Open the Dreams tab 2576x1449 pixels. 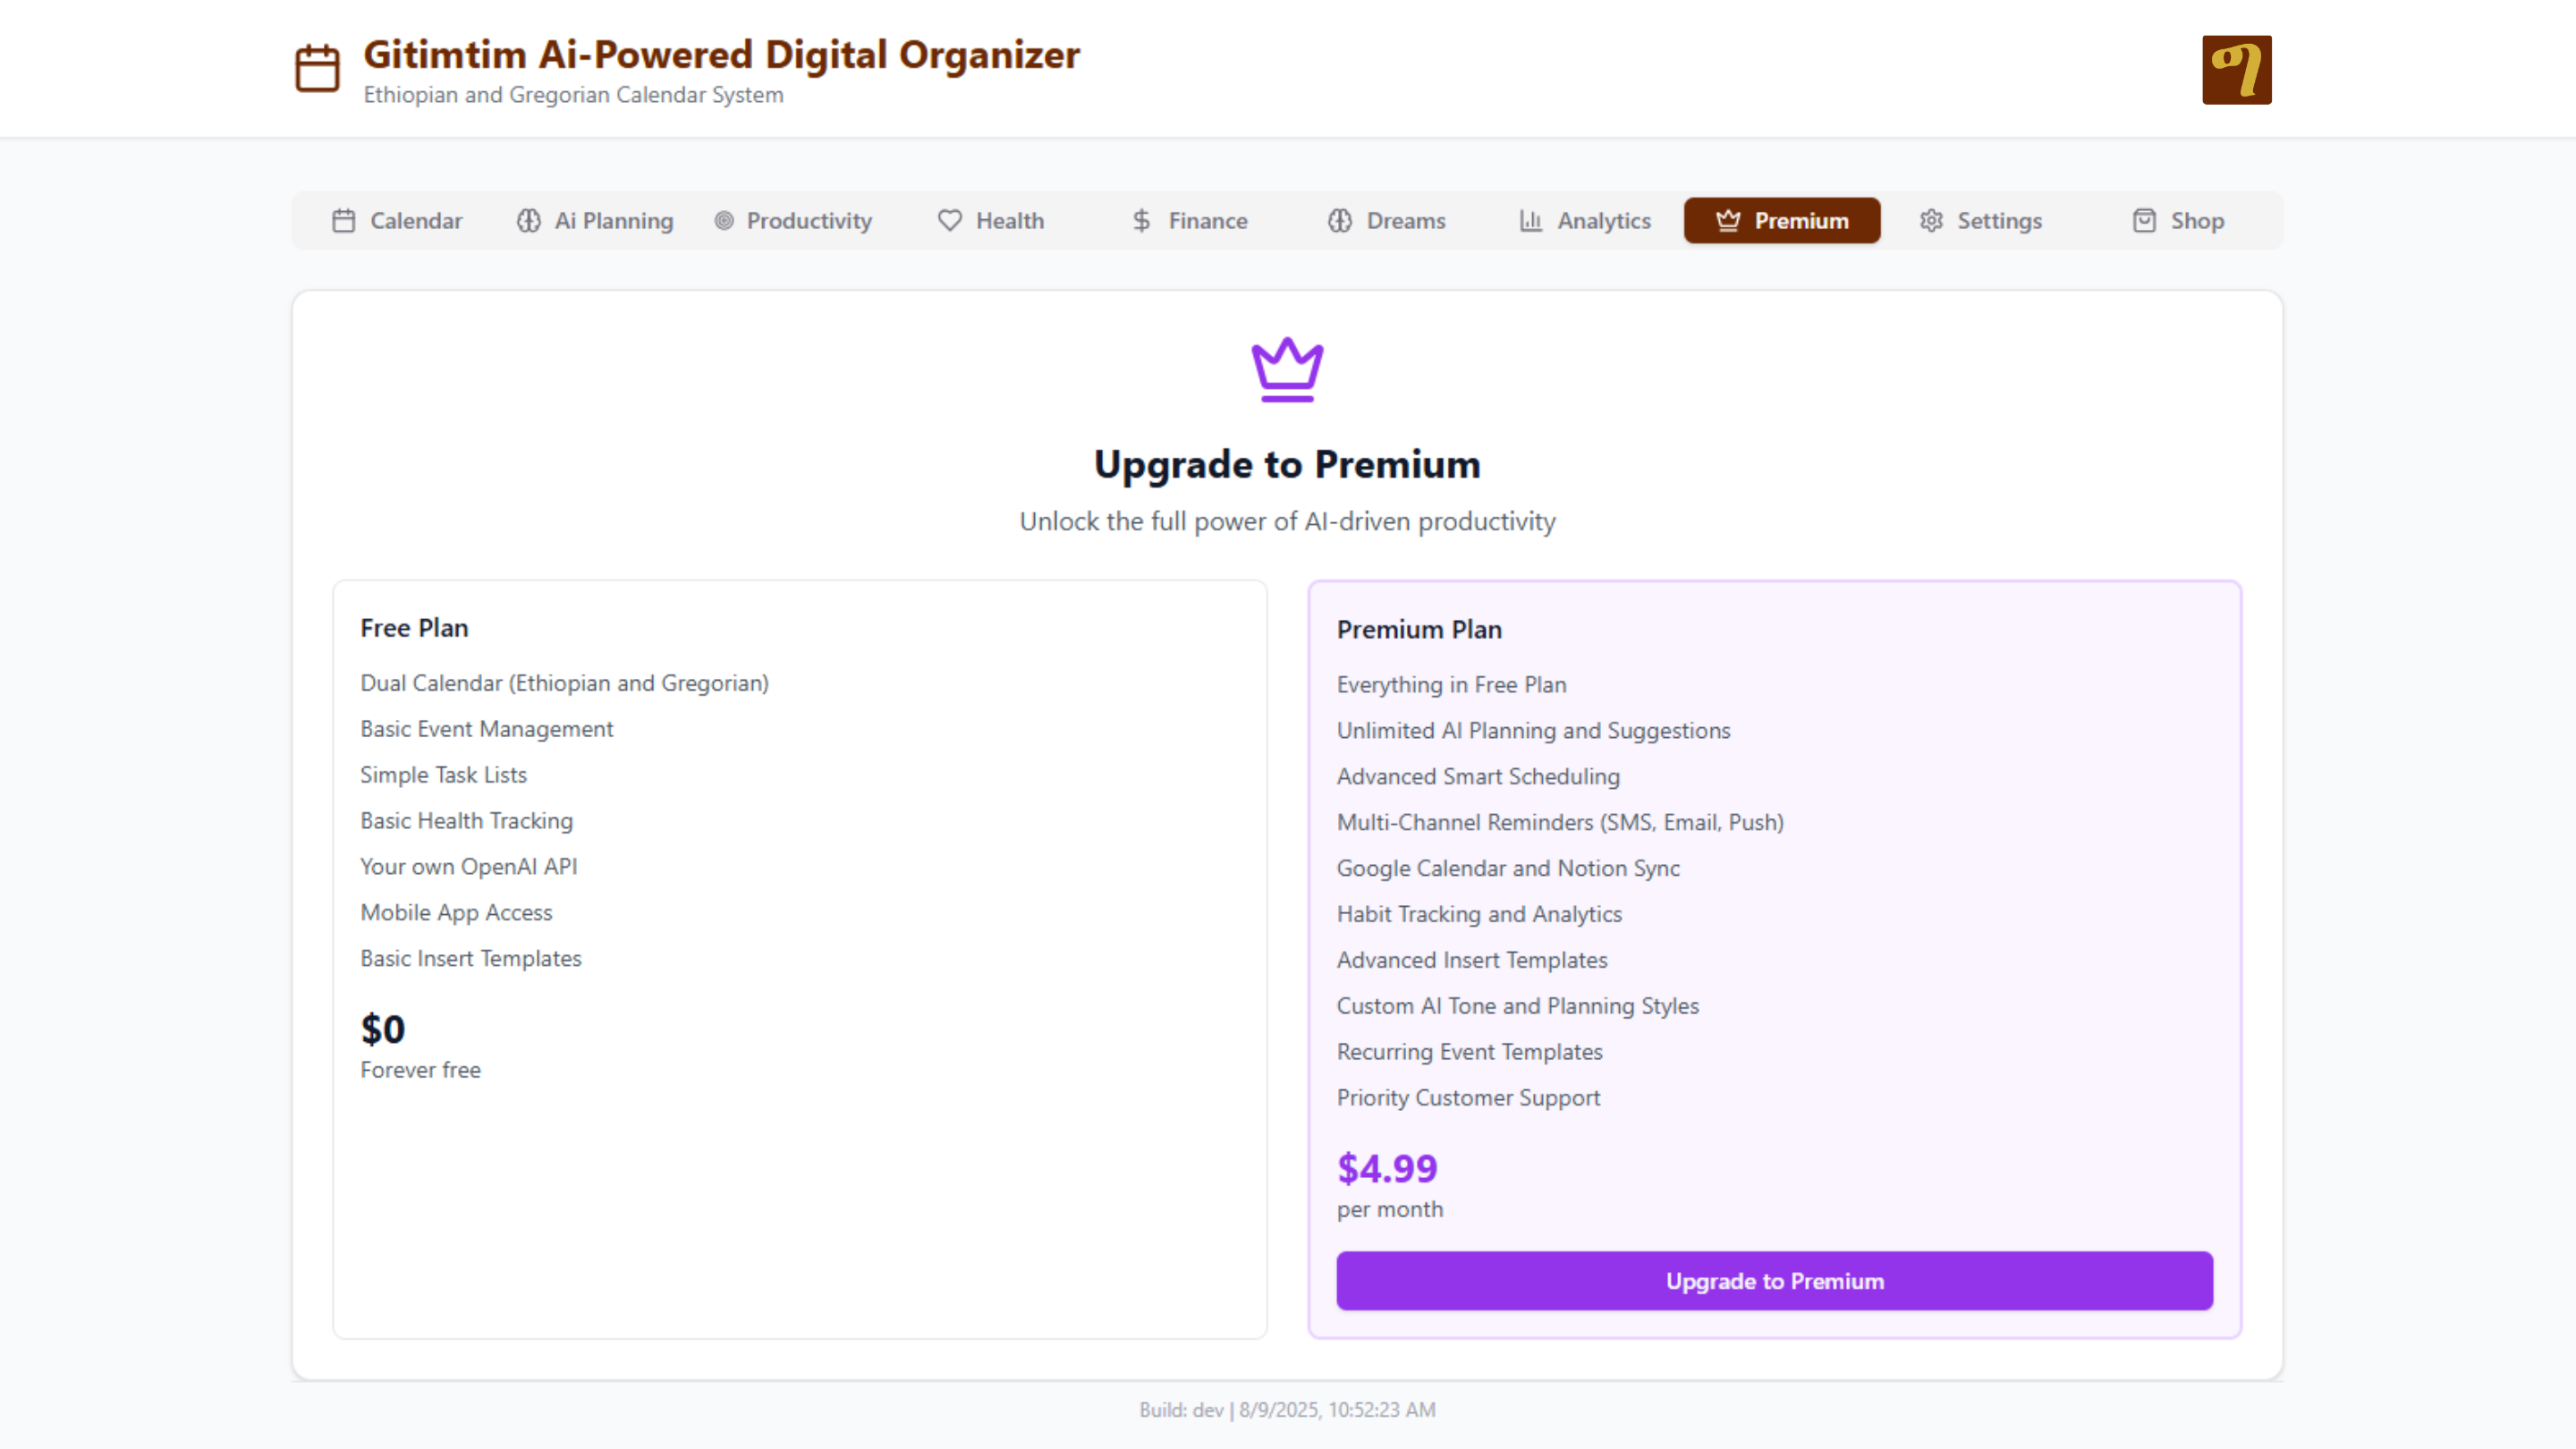(x=1386, y=221)
